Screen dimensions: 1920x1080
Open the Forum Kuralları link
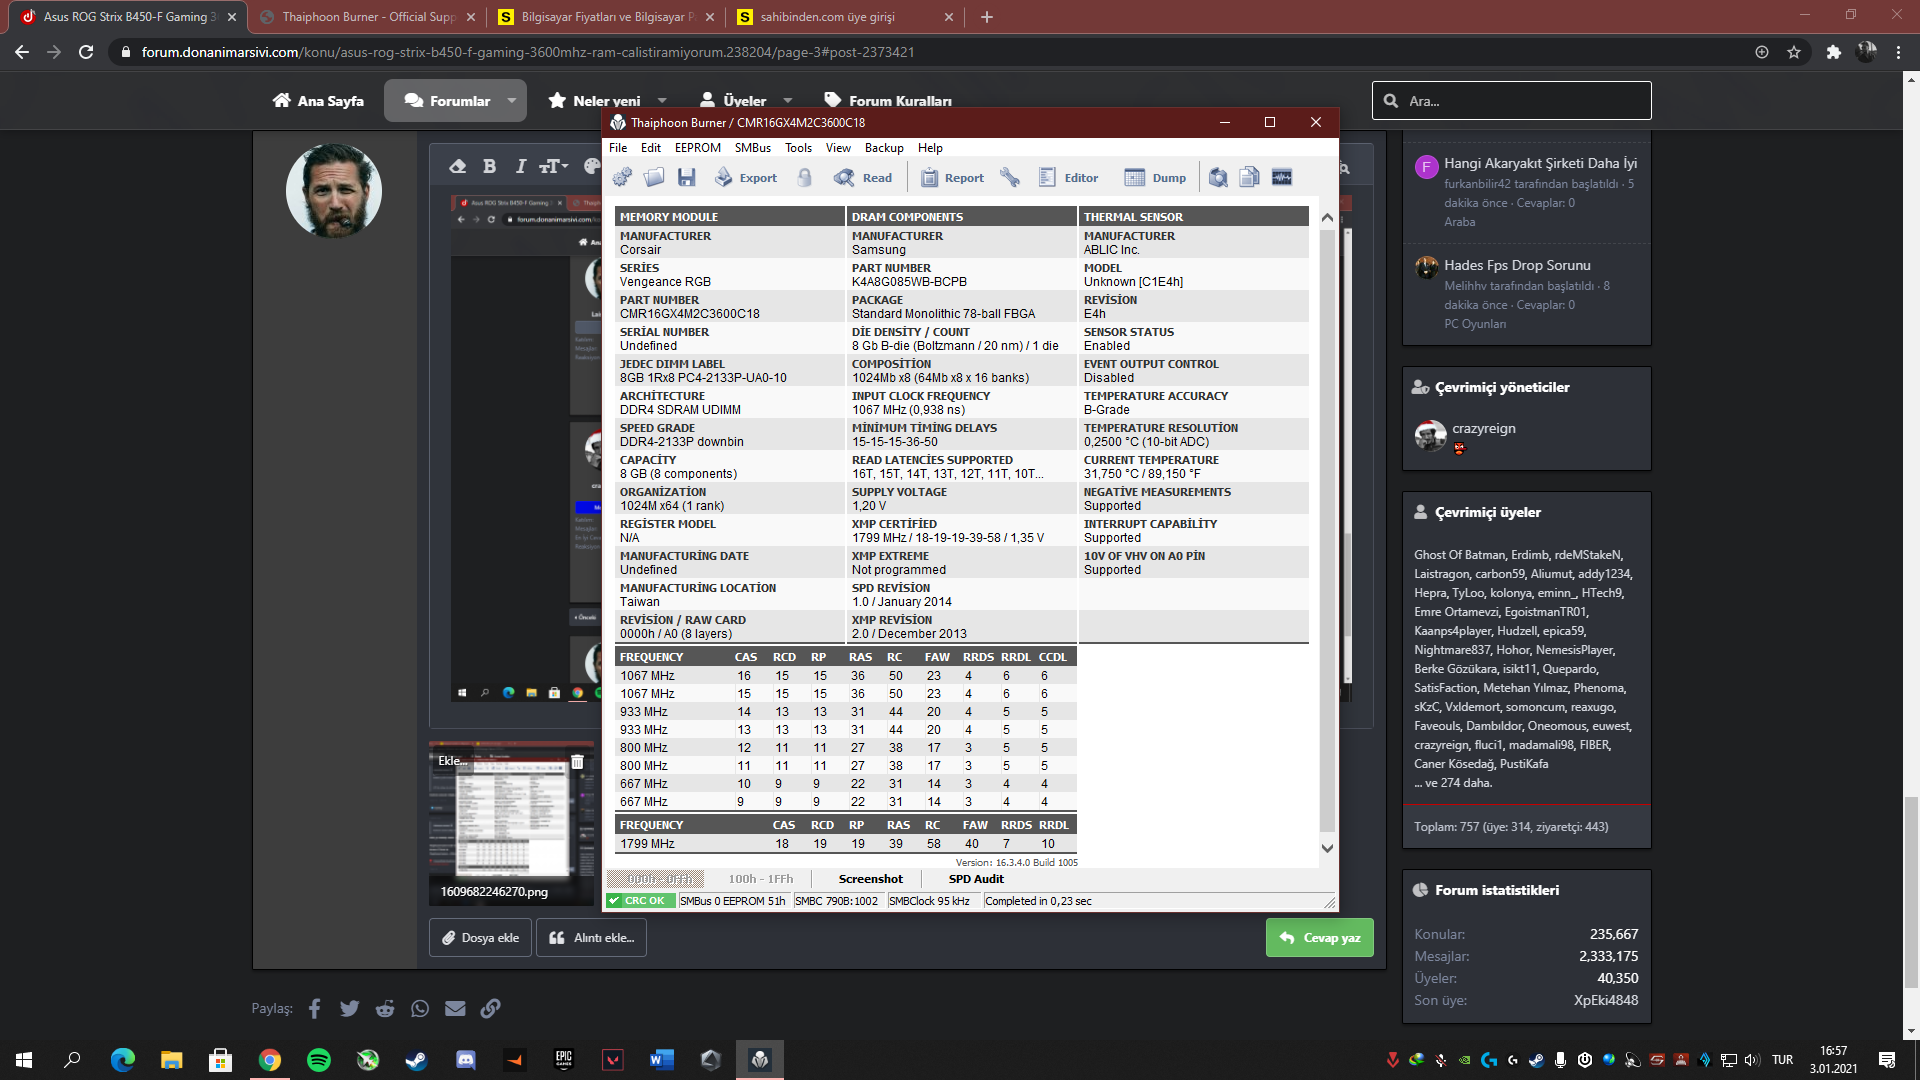coord(888,101)
